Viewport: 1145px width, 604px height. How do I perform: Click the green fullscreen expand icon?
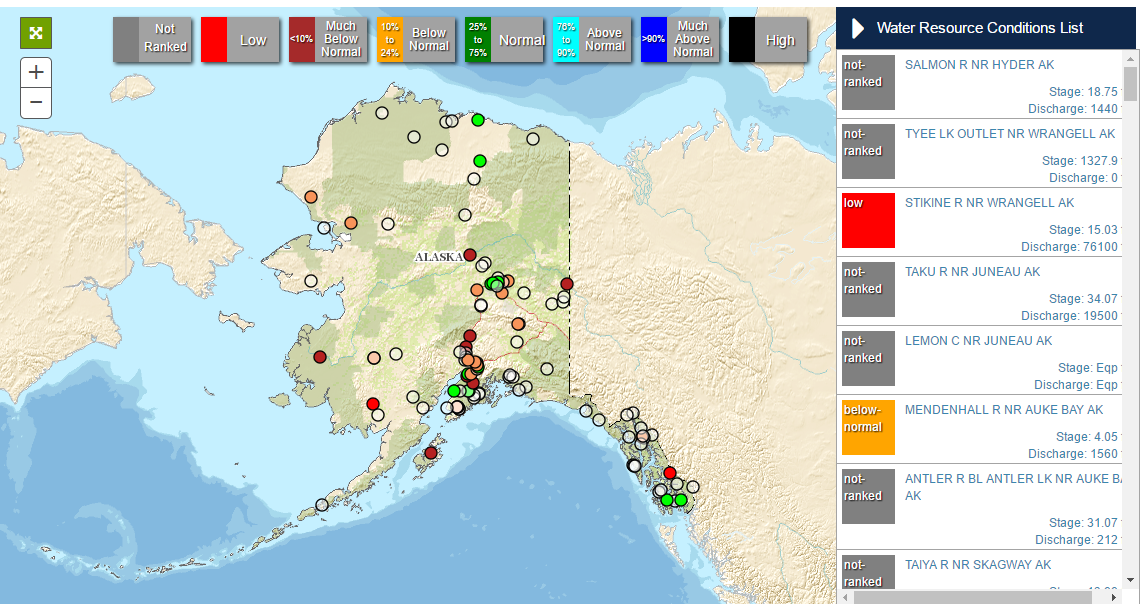[35, 32]
